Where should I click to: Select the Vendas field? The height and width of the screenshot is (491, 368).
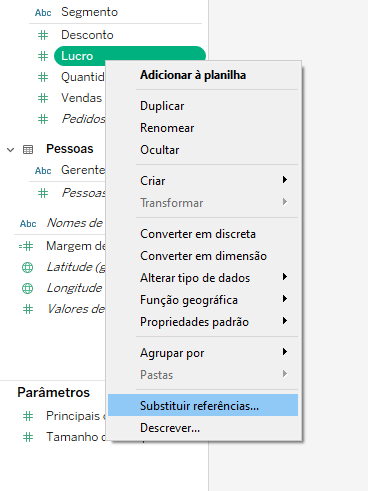81,98
